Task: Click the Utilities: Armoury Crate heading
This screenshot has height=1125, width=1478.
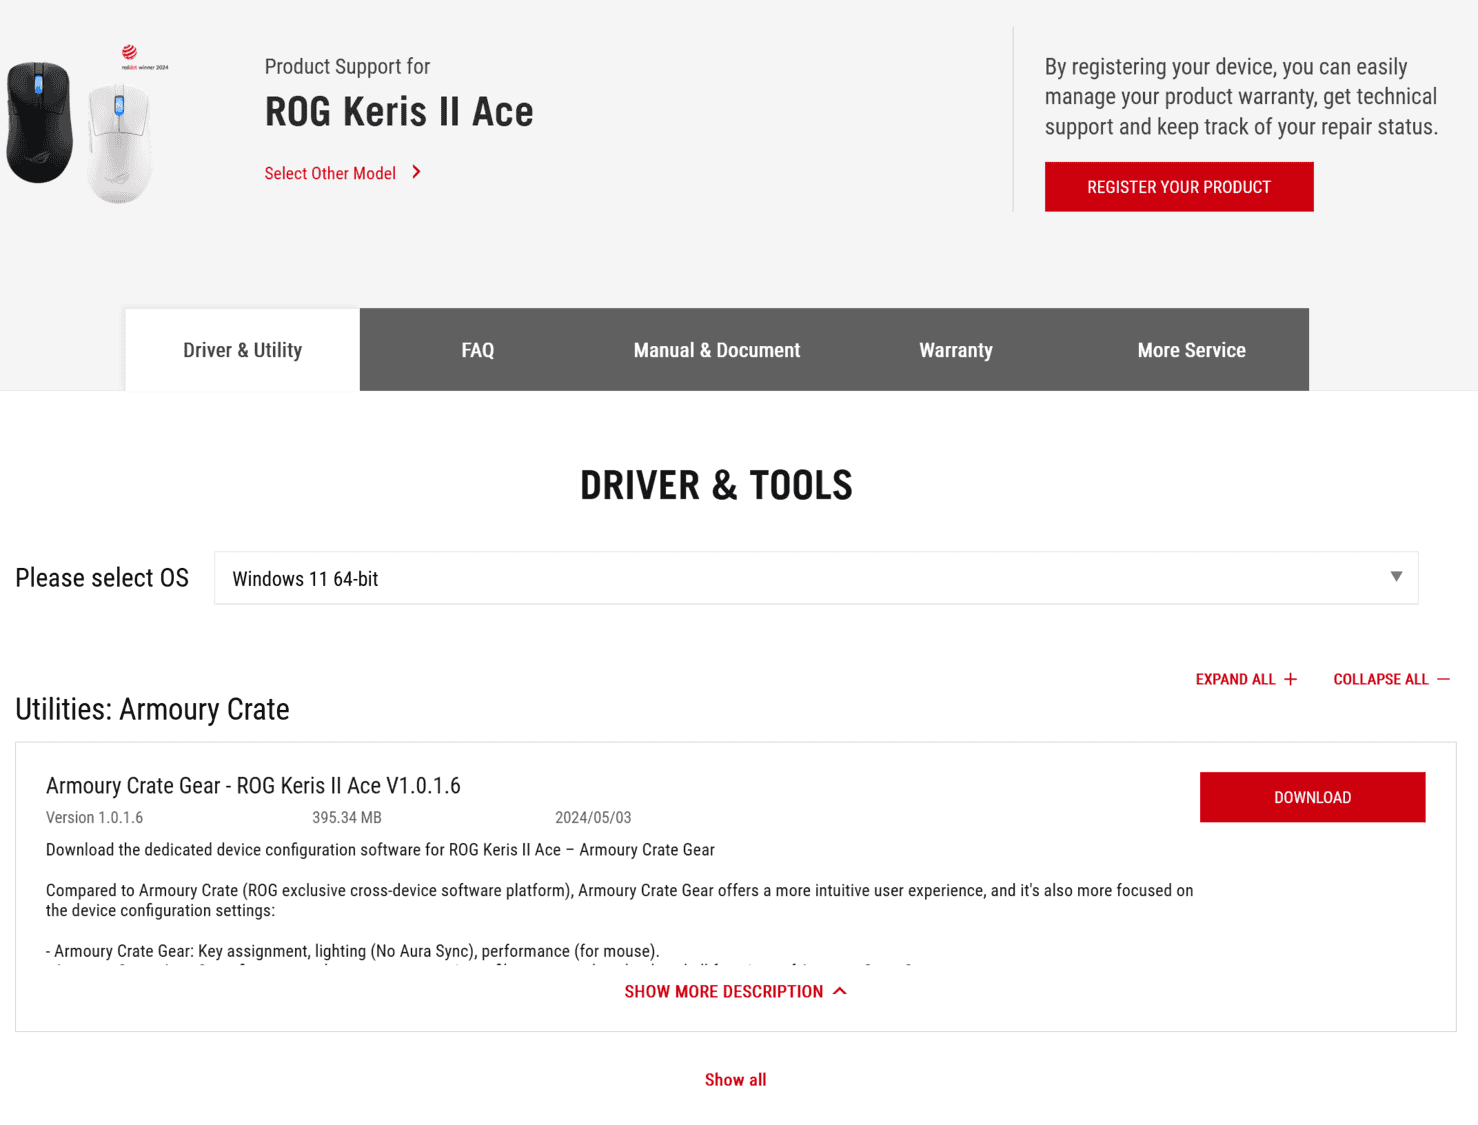Action: point(152,709)
